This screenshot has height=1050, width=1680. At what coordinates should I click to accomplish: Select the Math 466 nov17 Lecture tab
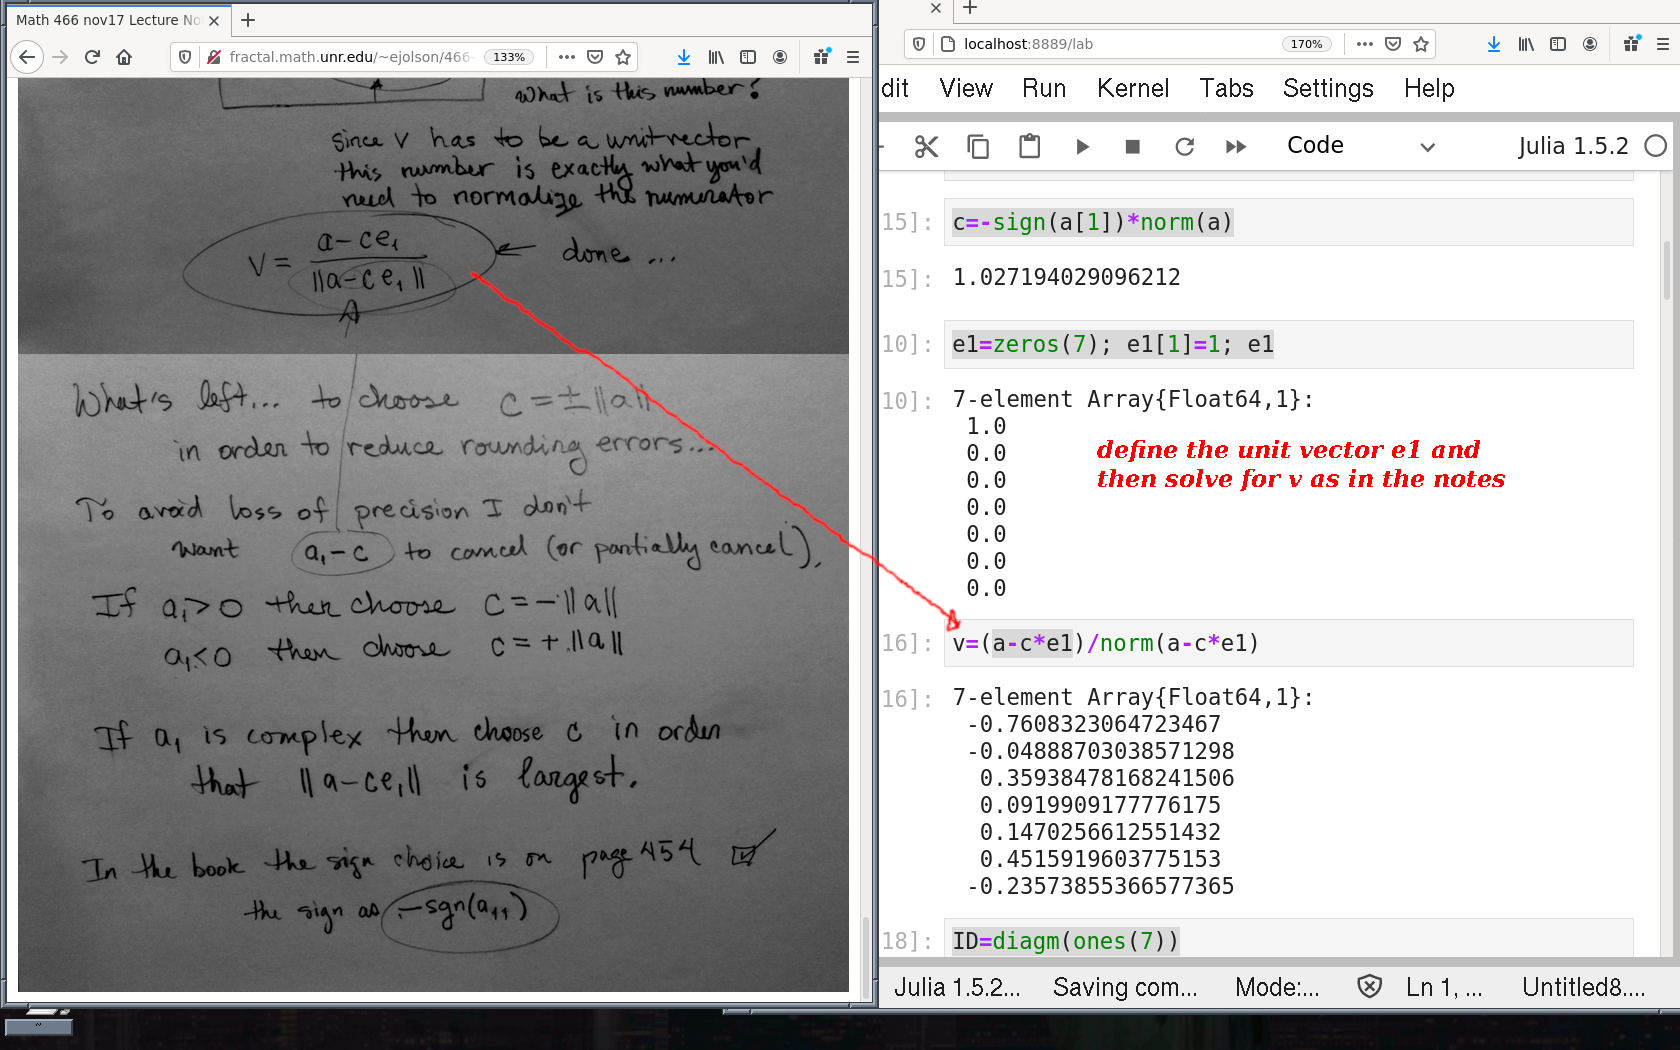108,20
